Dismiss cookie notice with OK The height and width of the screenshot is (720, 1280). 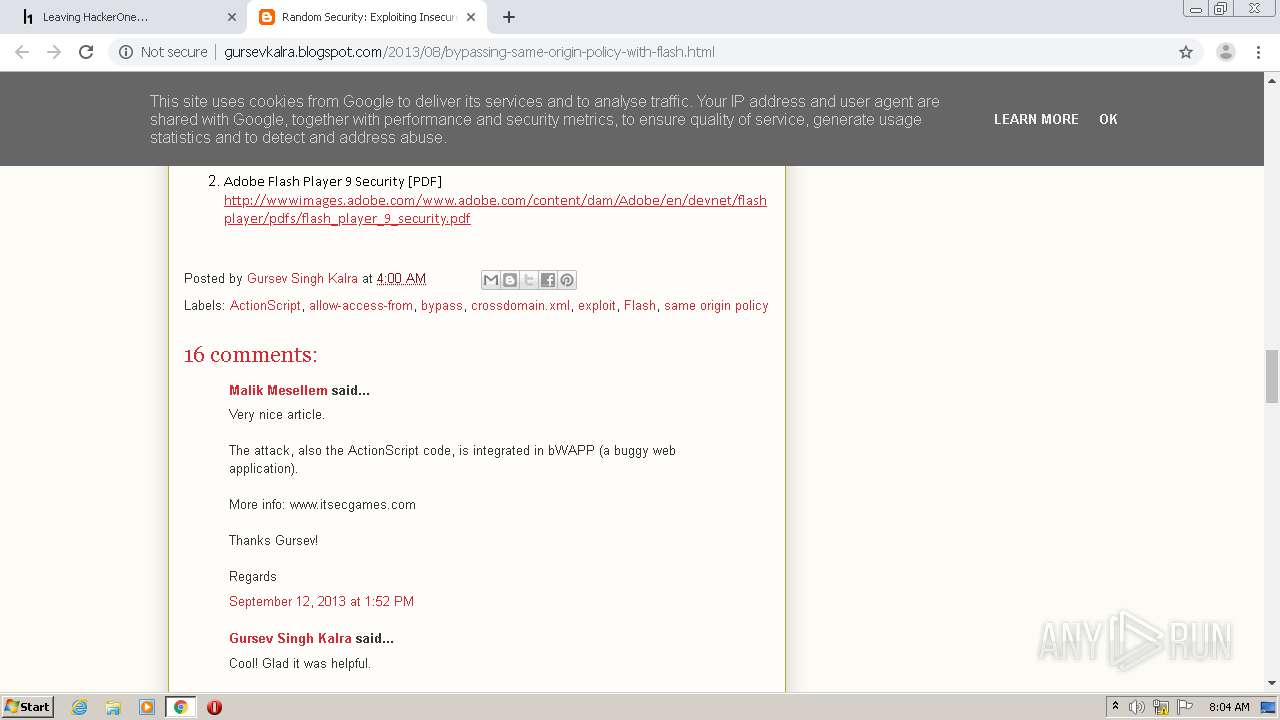(1108, 119)
